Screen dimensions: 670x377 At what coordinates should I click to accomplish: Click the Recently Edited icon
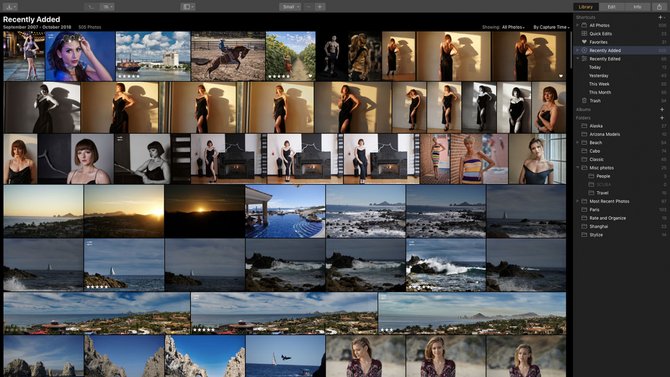tap(584, 59)
